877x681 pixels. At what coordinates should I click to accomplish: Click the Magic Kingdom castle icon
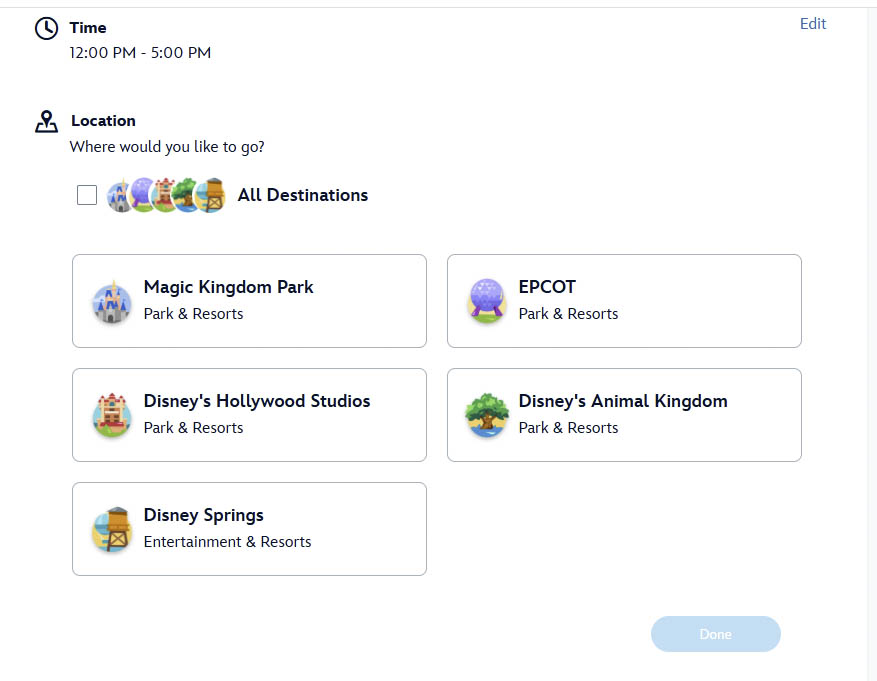[112, 302]
